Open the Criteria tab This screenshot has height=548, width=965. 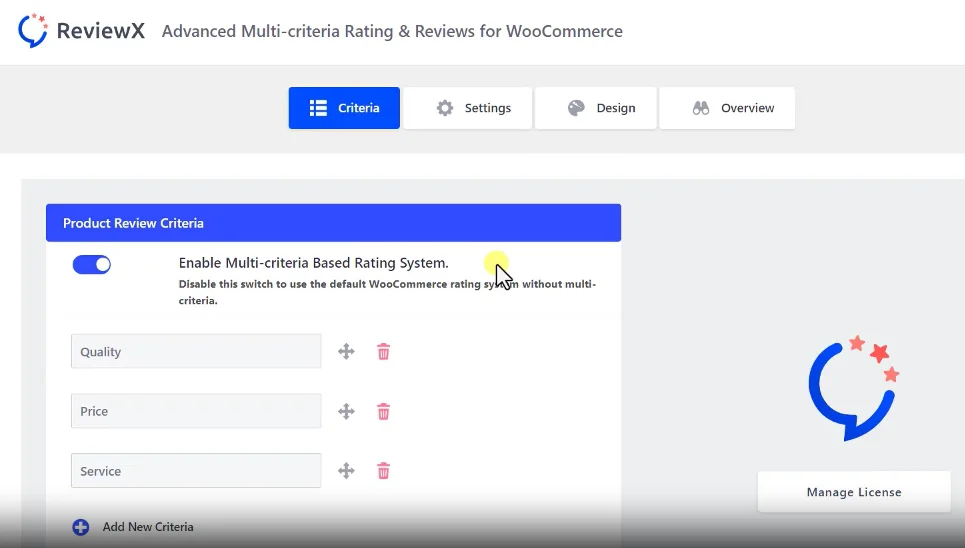[x=344, y=108]
